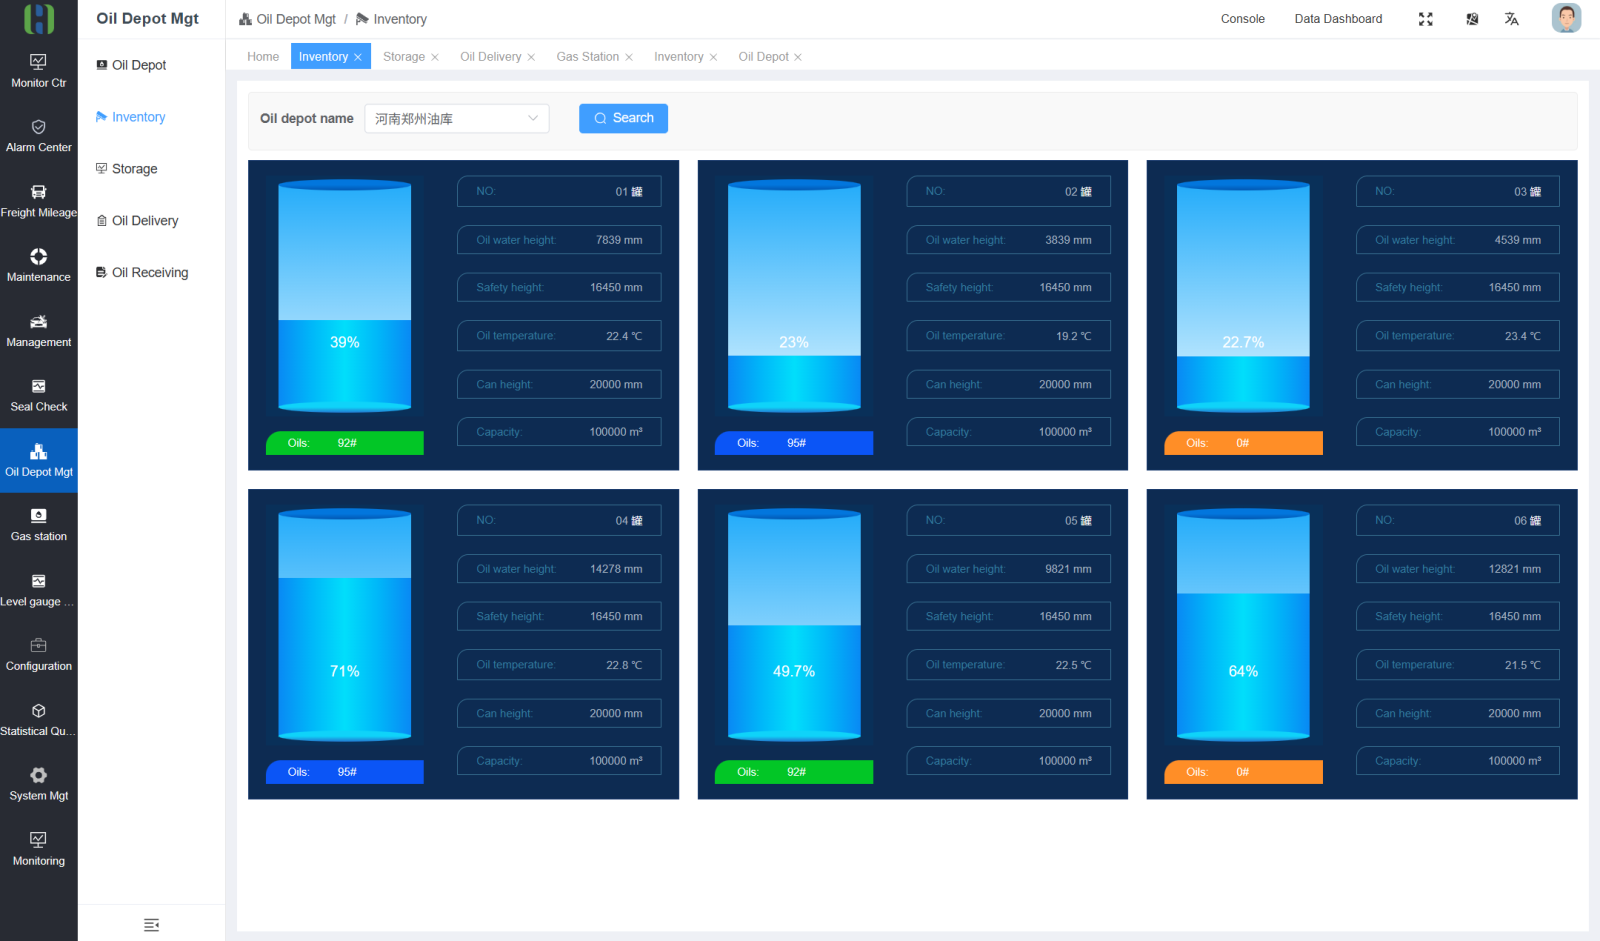1600x941 pixels.
Task: Open the Oil depot name dropdown
Action: 457,119
